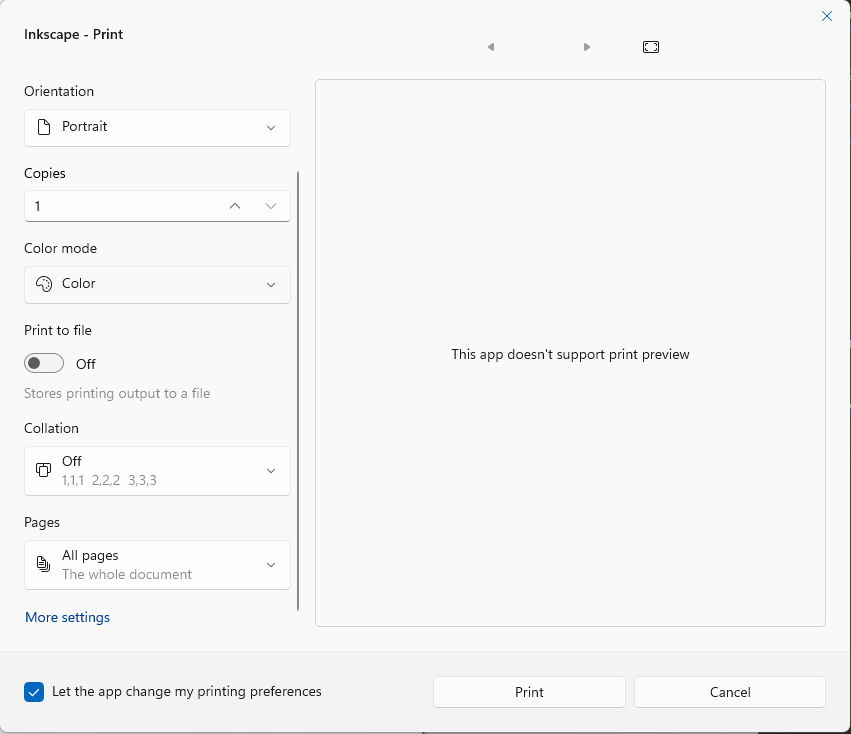Click the Collation stacked pages icon
This screenshot has width=851, height=734.
pos(43,470)
